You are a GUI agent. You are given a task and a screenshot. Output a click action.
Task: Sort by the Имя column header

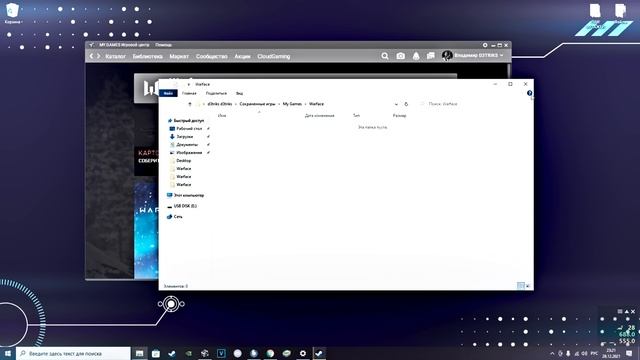222,116
